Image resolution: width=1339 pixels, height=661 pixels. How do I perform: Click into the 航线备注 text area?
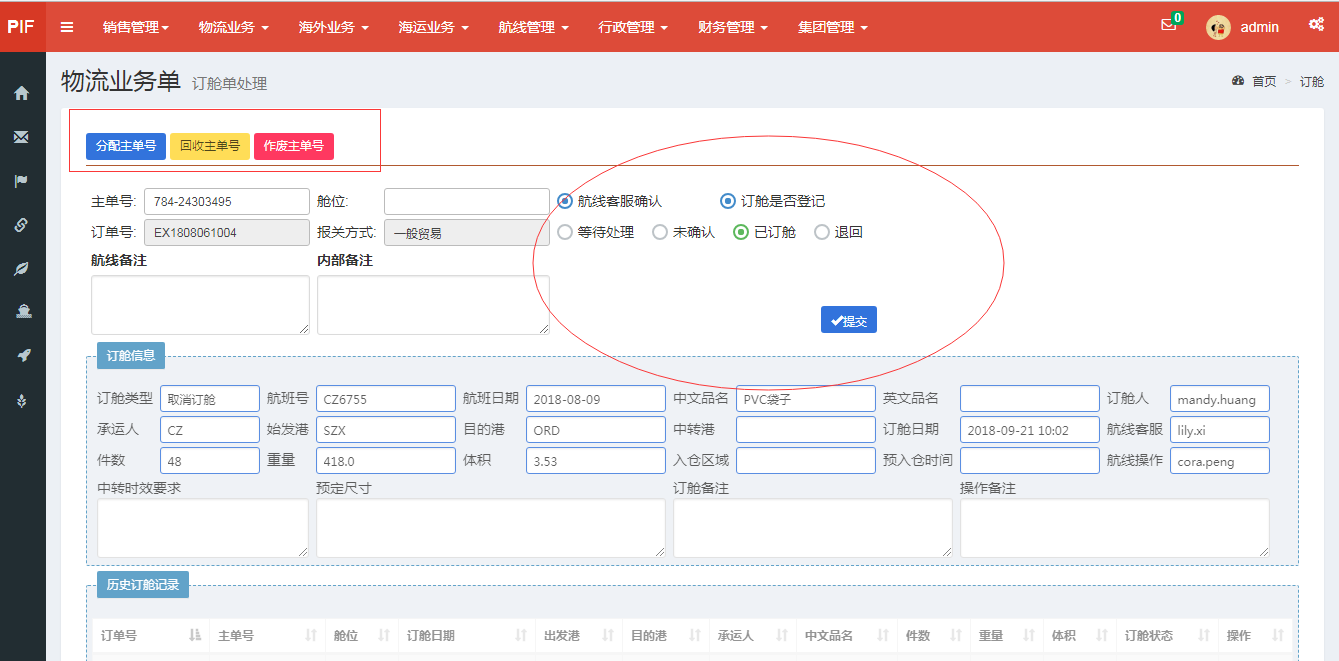pyautogui.click(x=201, y=305)
